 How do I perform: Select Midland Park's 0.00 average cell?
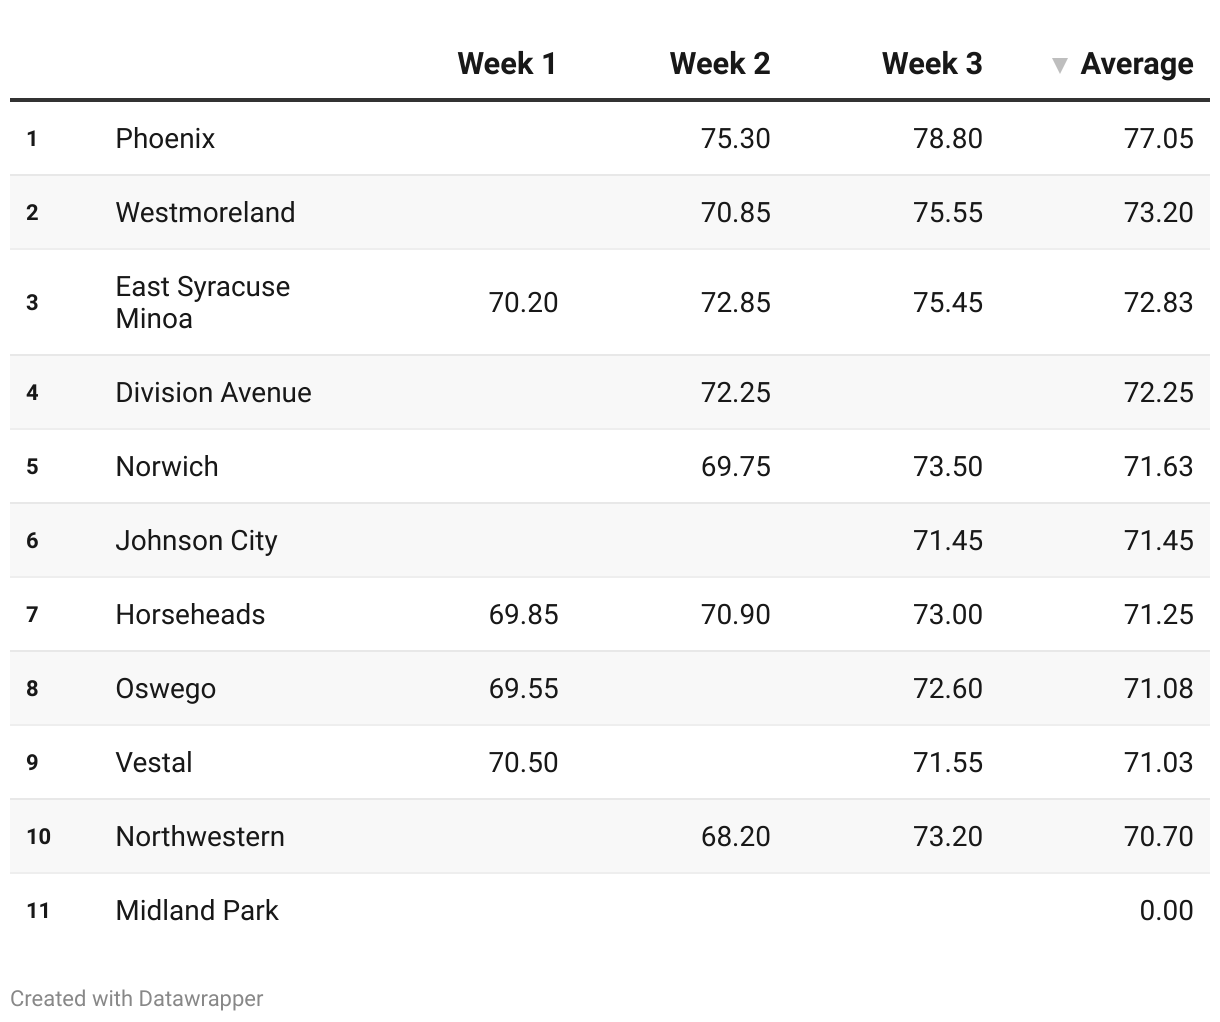(x=1166, y=910)
